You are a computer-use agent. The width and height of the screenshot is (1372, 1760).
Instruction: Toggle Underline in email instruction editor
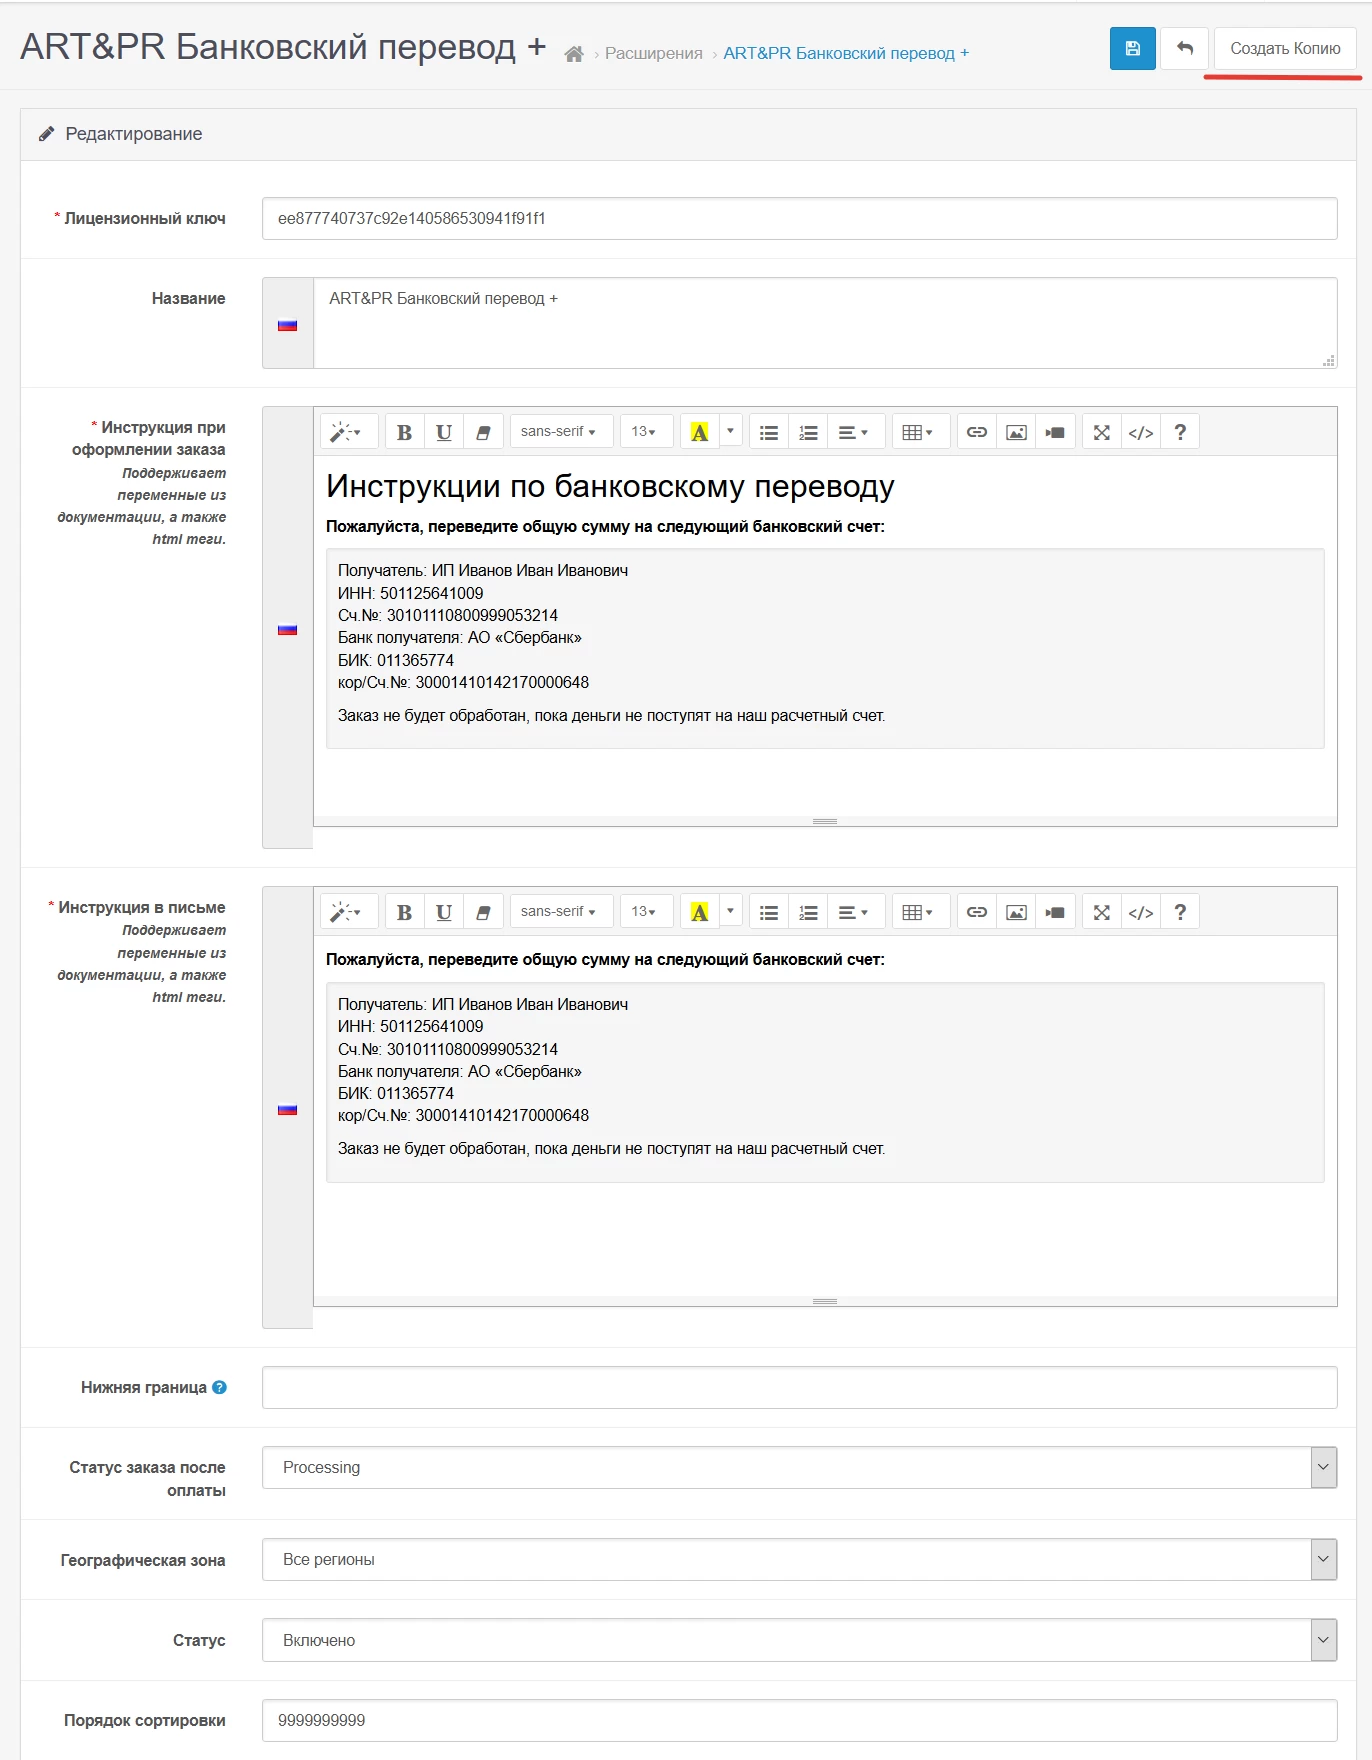pyautogui.click(x=444, y=912)
